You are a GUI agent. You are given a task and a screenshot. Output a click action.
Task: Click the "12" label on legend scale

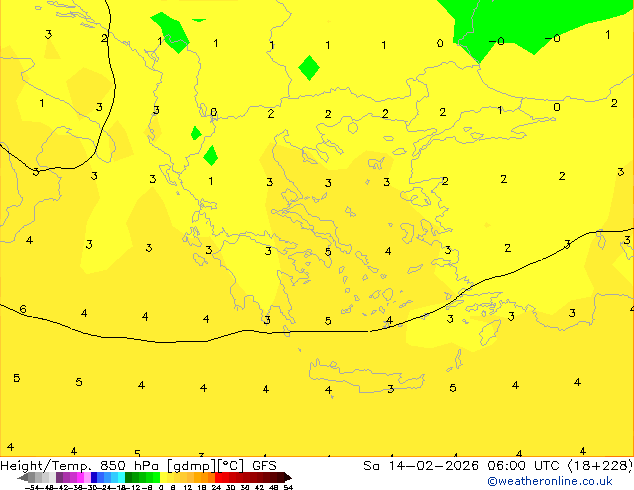(x=188, y=487)
